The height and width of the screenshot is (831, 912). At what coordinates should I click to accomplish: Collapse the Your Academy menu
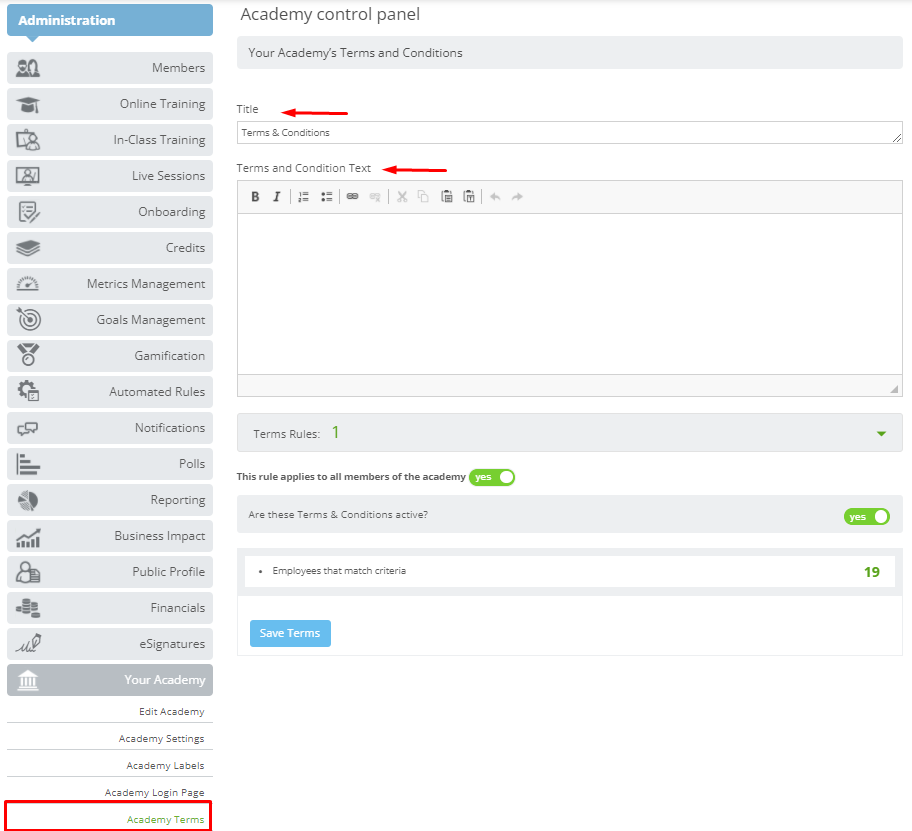coord(110,680)
